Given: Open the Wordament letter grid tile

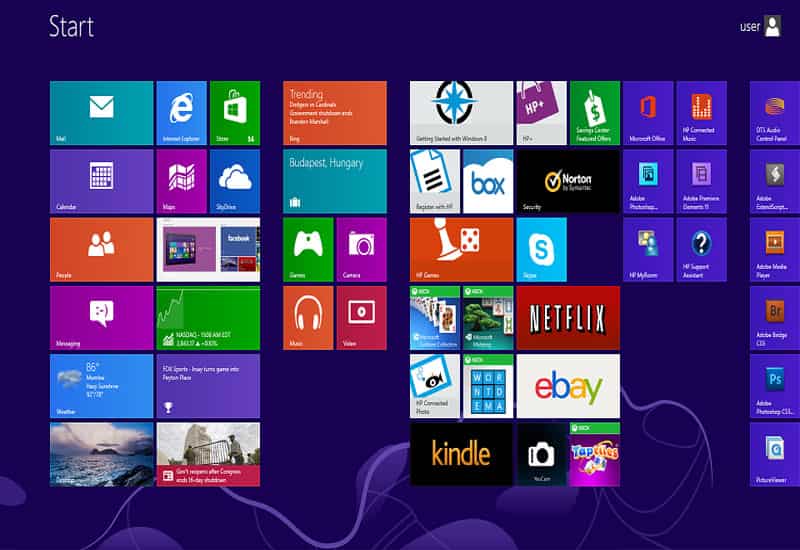Looking at the screenshot, I should [x=488, y=386].
